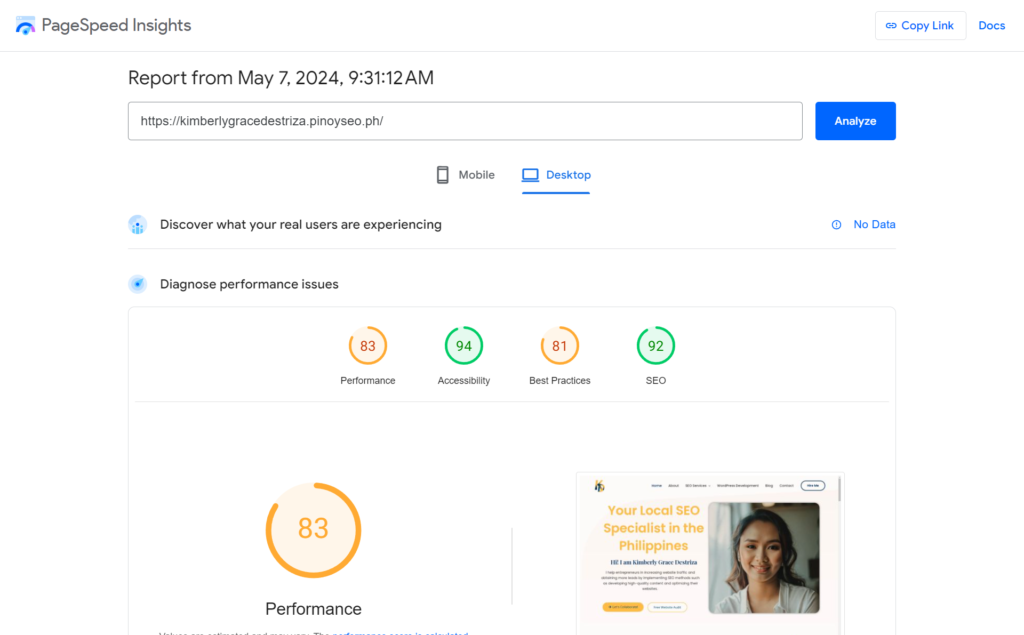Click the 'SEO' label text
Screen dimensions: 1024x635
point(656,380)
